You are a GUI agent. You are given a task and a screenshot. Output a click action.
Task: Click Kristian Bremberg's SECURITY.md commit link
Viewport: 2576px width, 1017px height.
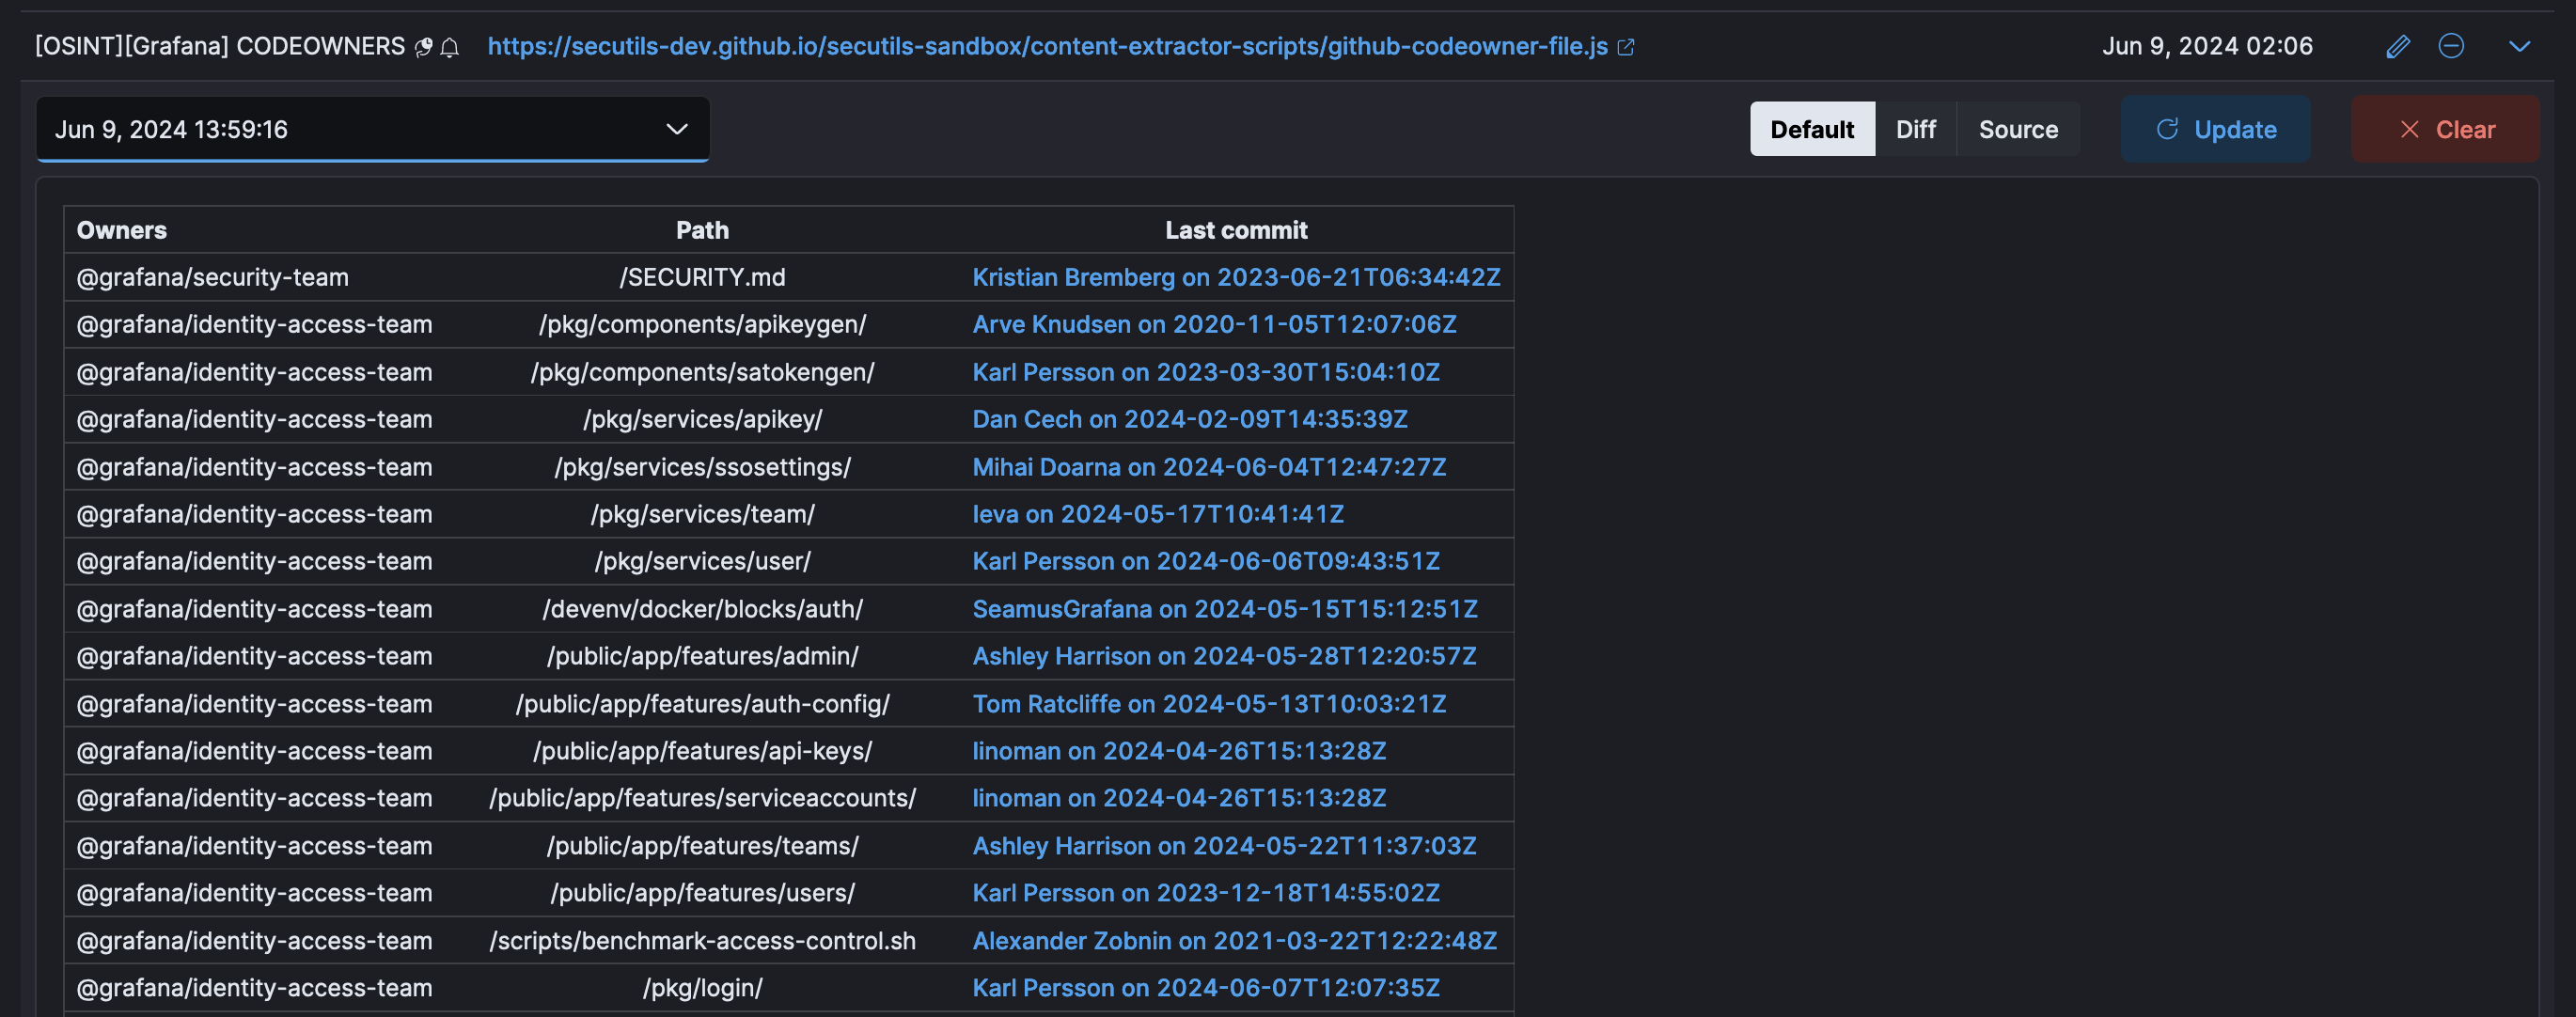click(1236, 277)
